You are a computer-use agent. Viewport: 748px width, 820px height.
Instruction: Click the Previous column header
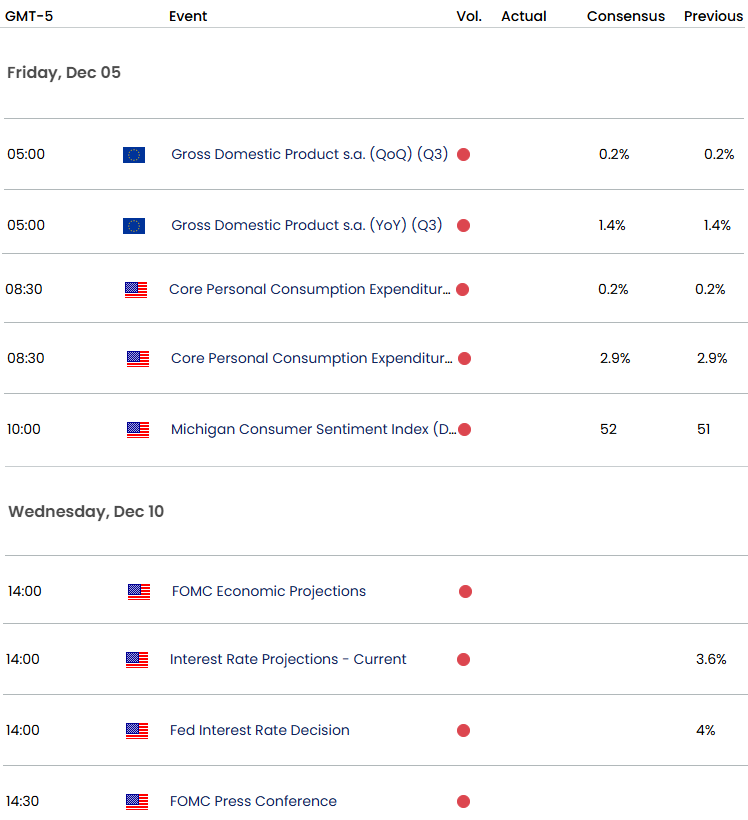click(713, 17)
